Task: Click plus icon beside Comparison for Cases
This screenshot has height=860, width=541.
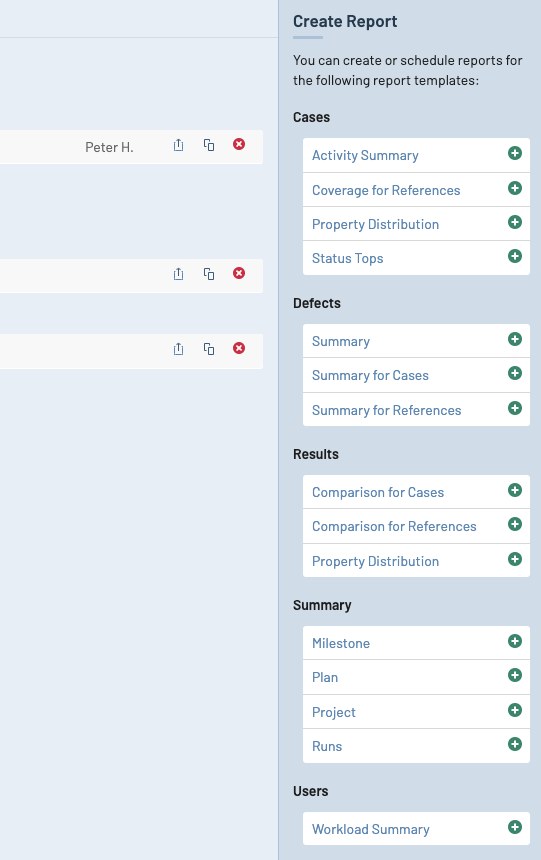Action: [515, 490]
